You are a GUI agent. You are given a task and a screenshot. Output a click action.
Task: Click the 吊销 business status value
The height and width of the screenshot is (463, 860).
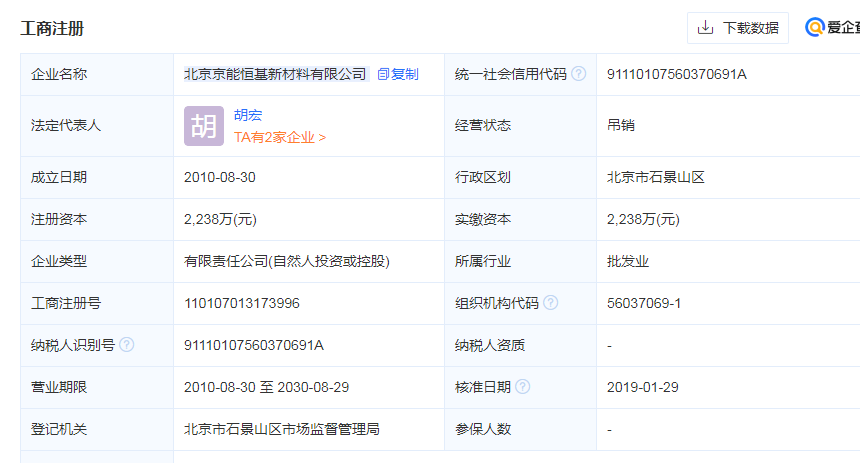[621, 125]
